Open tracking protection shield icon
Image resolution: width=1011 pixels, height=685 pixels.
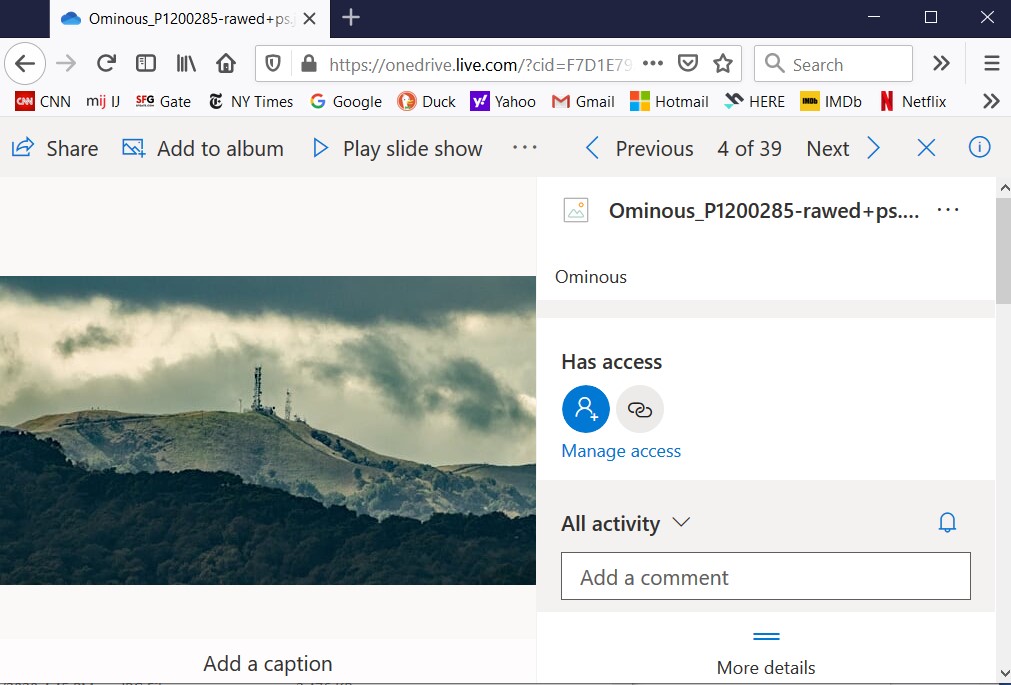point(273,63)
